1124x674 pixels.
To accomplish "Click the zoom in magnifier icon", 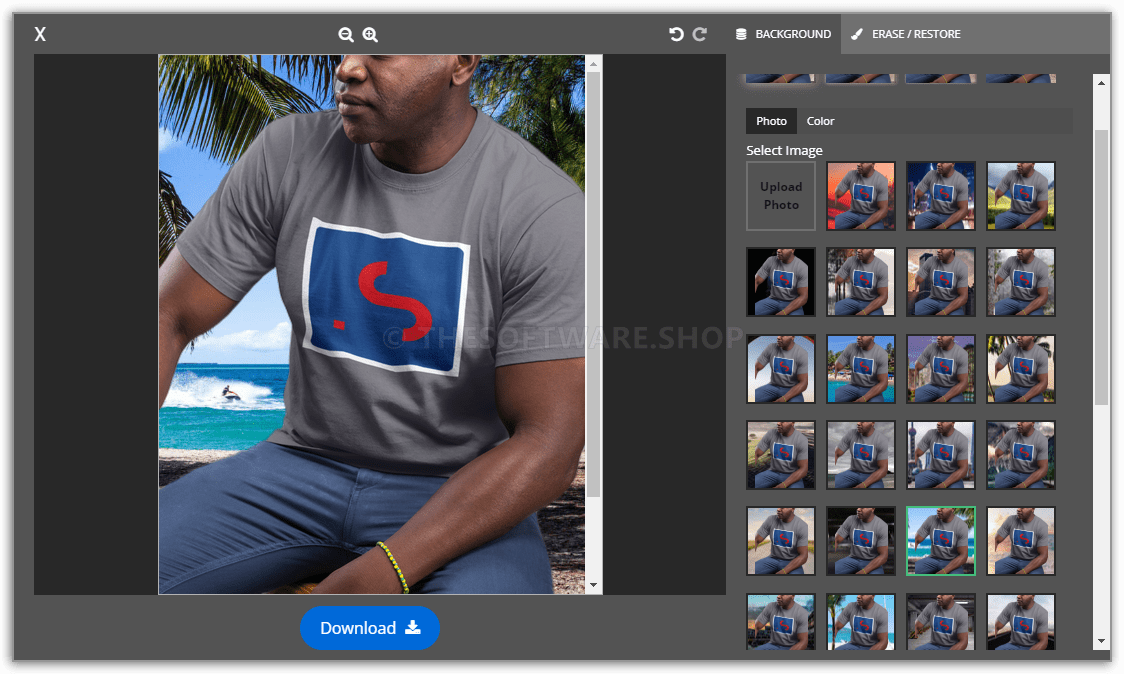I will 370,34.
